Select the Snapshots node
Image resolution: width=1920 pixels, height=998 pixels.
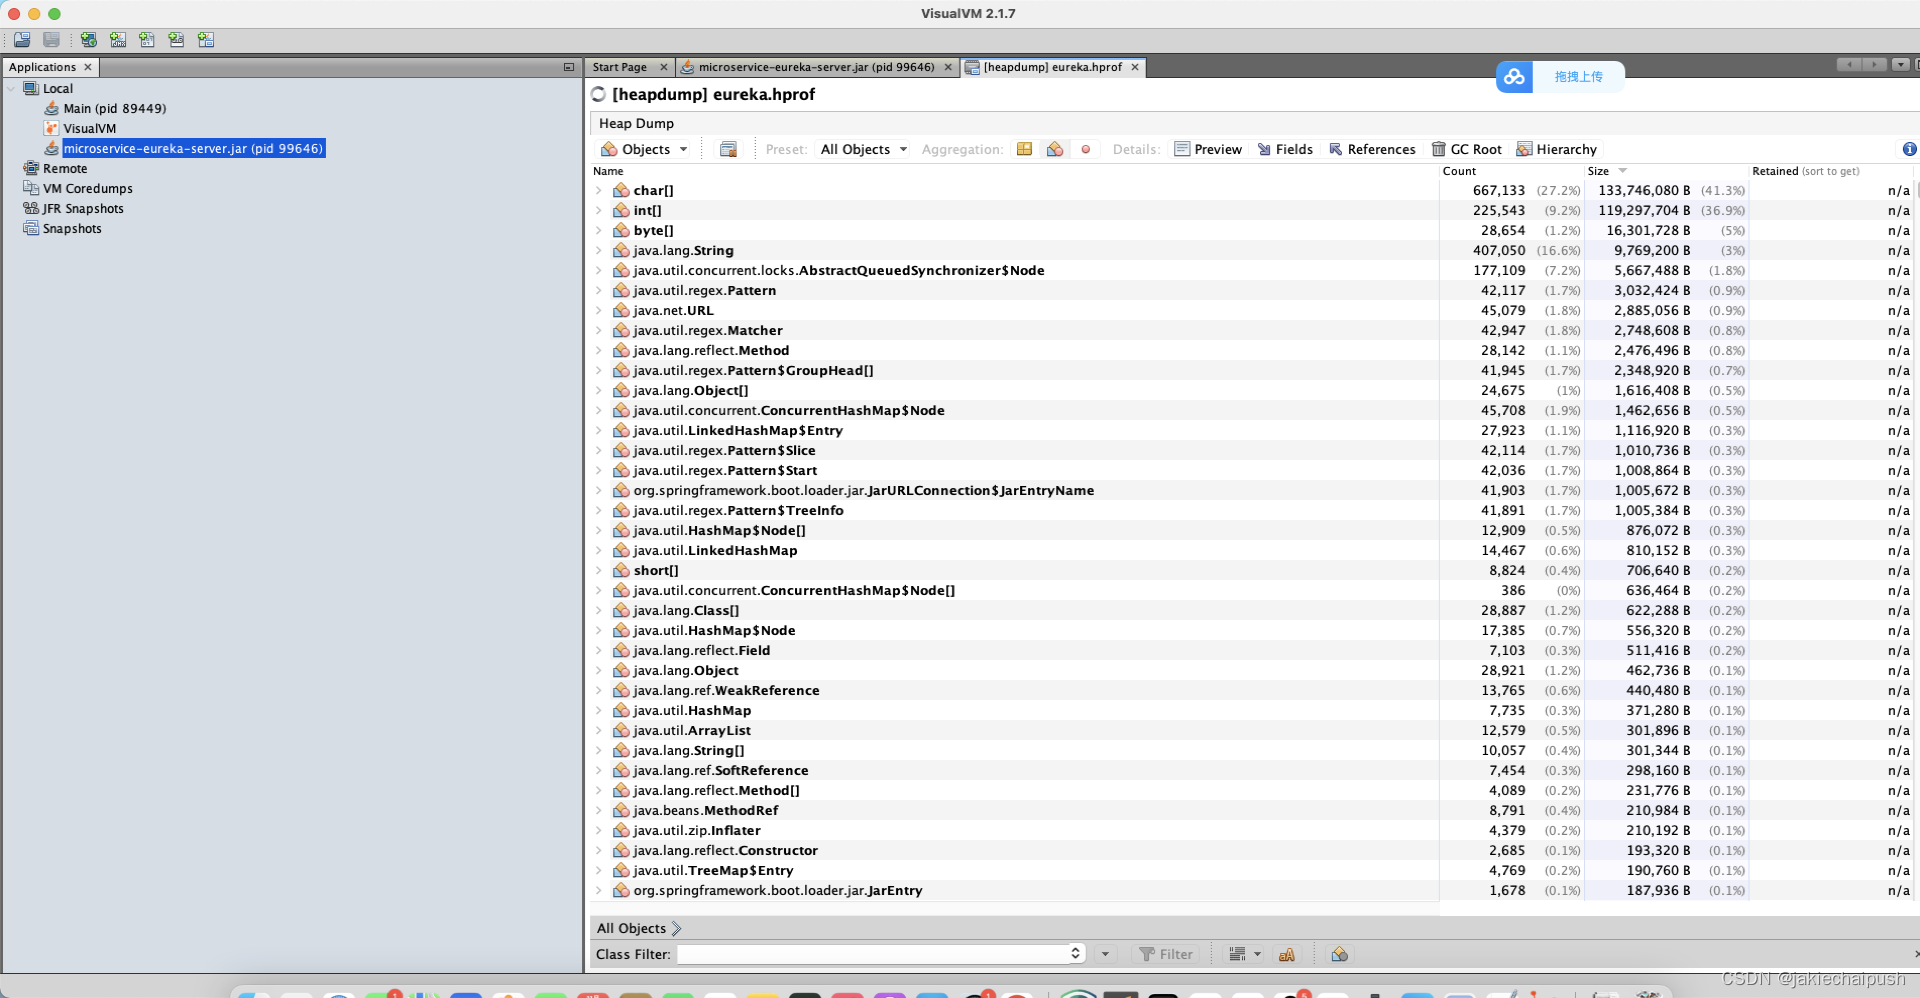pyautogui.click(x=72, y=228)
